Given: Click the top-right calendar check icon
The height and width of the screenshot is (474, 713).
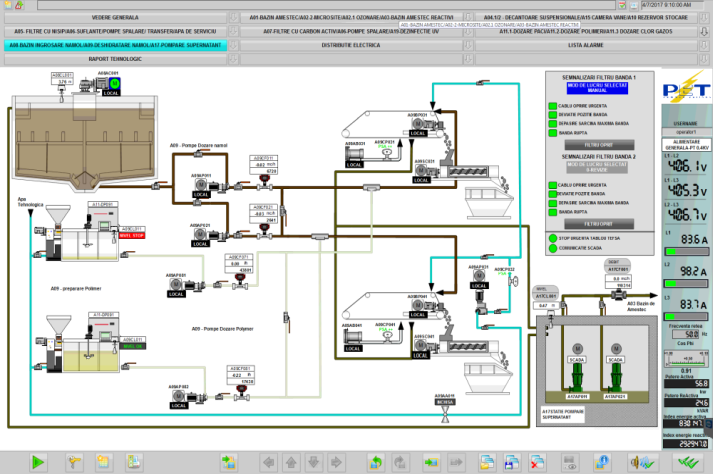Looking at the screenshot, I should coord(622,5).
